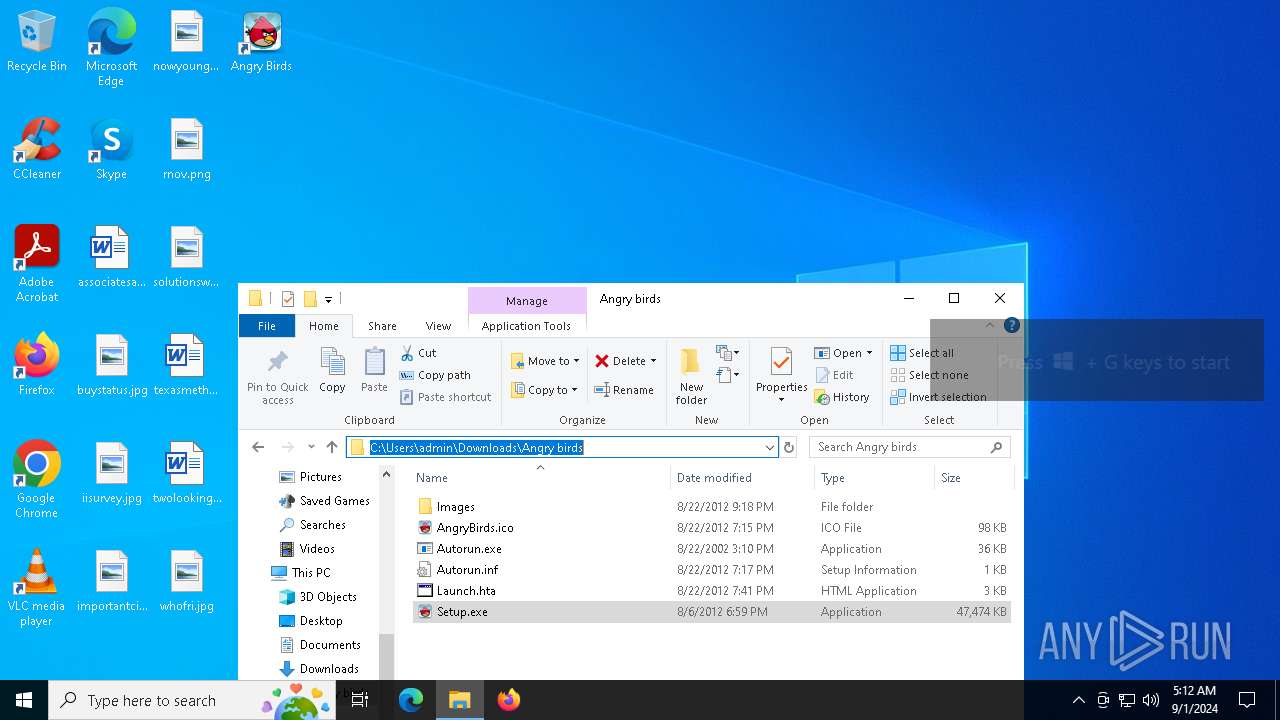Collapse the ribbon with chevron
1280x720 pixels.
click(990, 325)
